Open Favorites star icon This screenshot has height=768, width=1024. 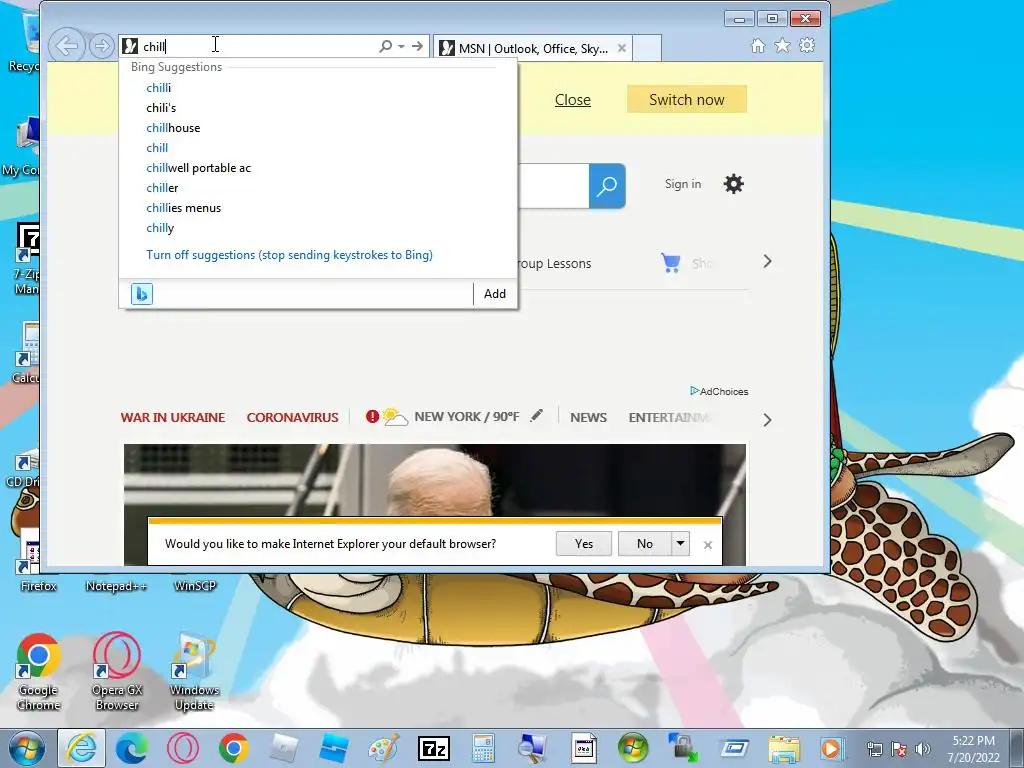tap(782, 46)
